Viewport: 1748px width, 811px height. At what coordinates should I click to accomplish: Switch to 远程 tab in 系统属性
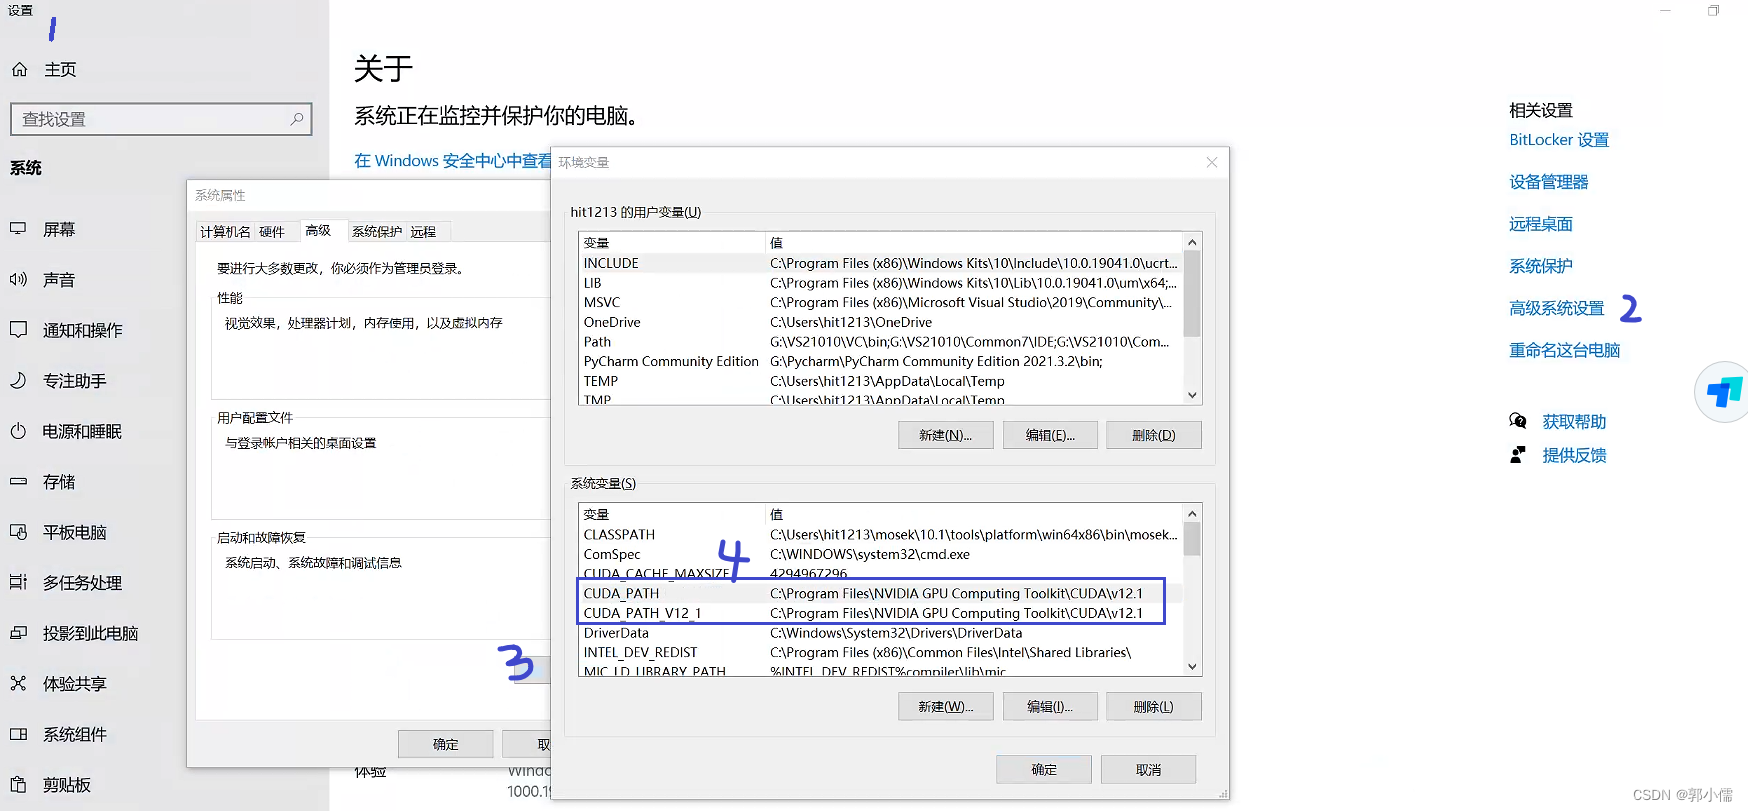click(x=424, y=232)
